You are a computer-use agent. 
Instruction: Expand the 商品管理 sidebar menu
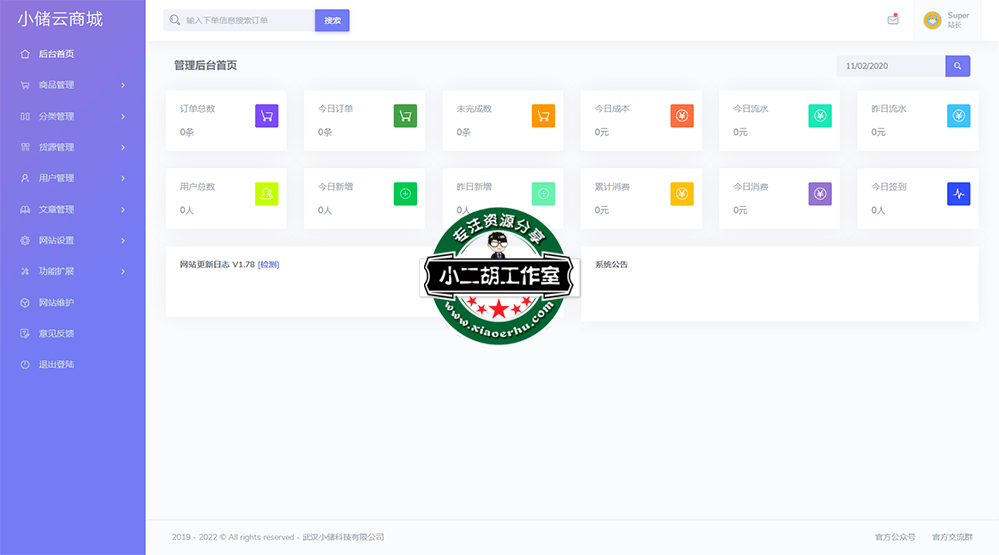point(72,85)
